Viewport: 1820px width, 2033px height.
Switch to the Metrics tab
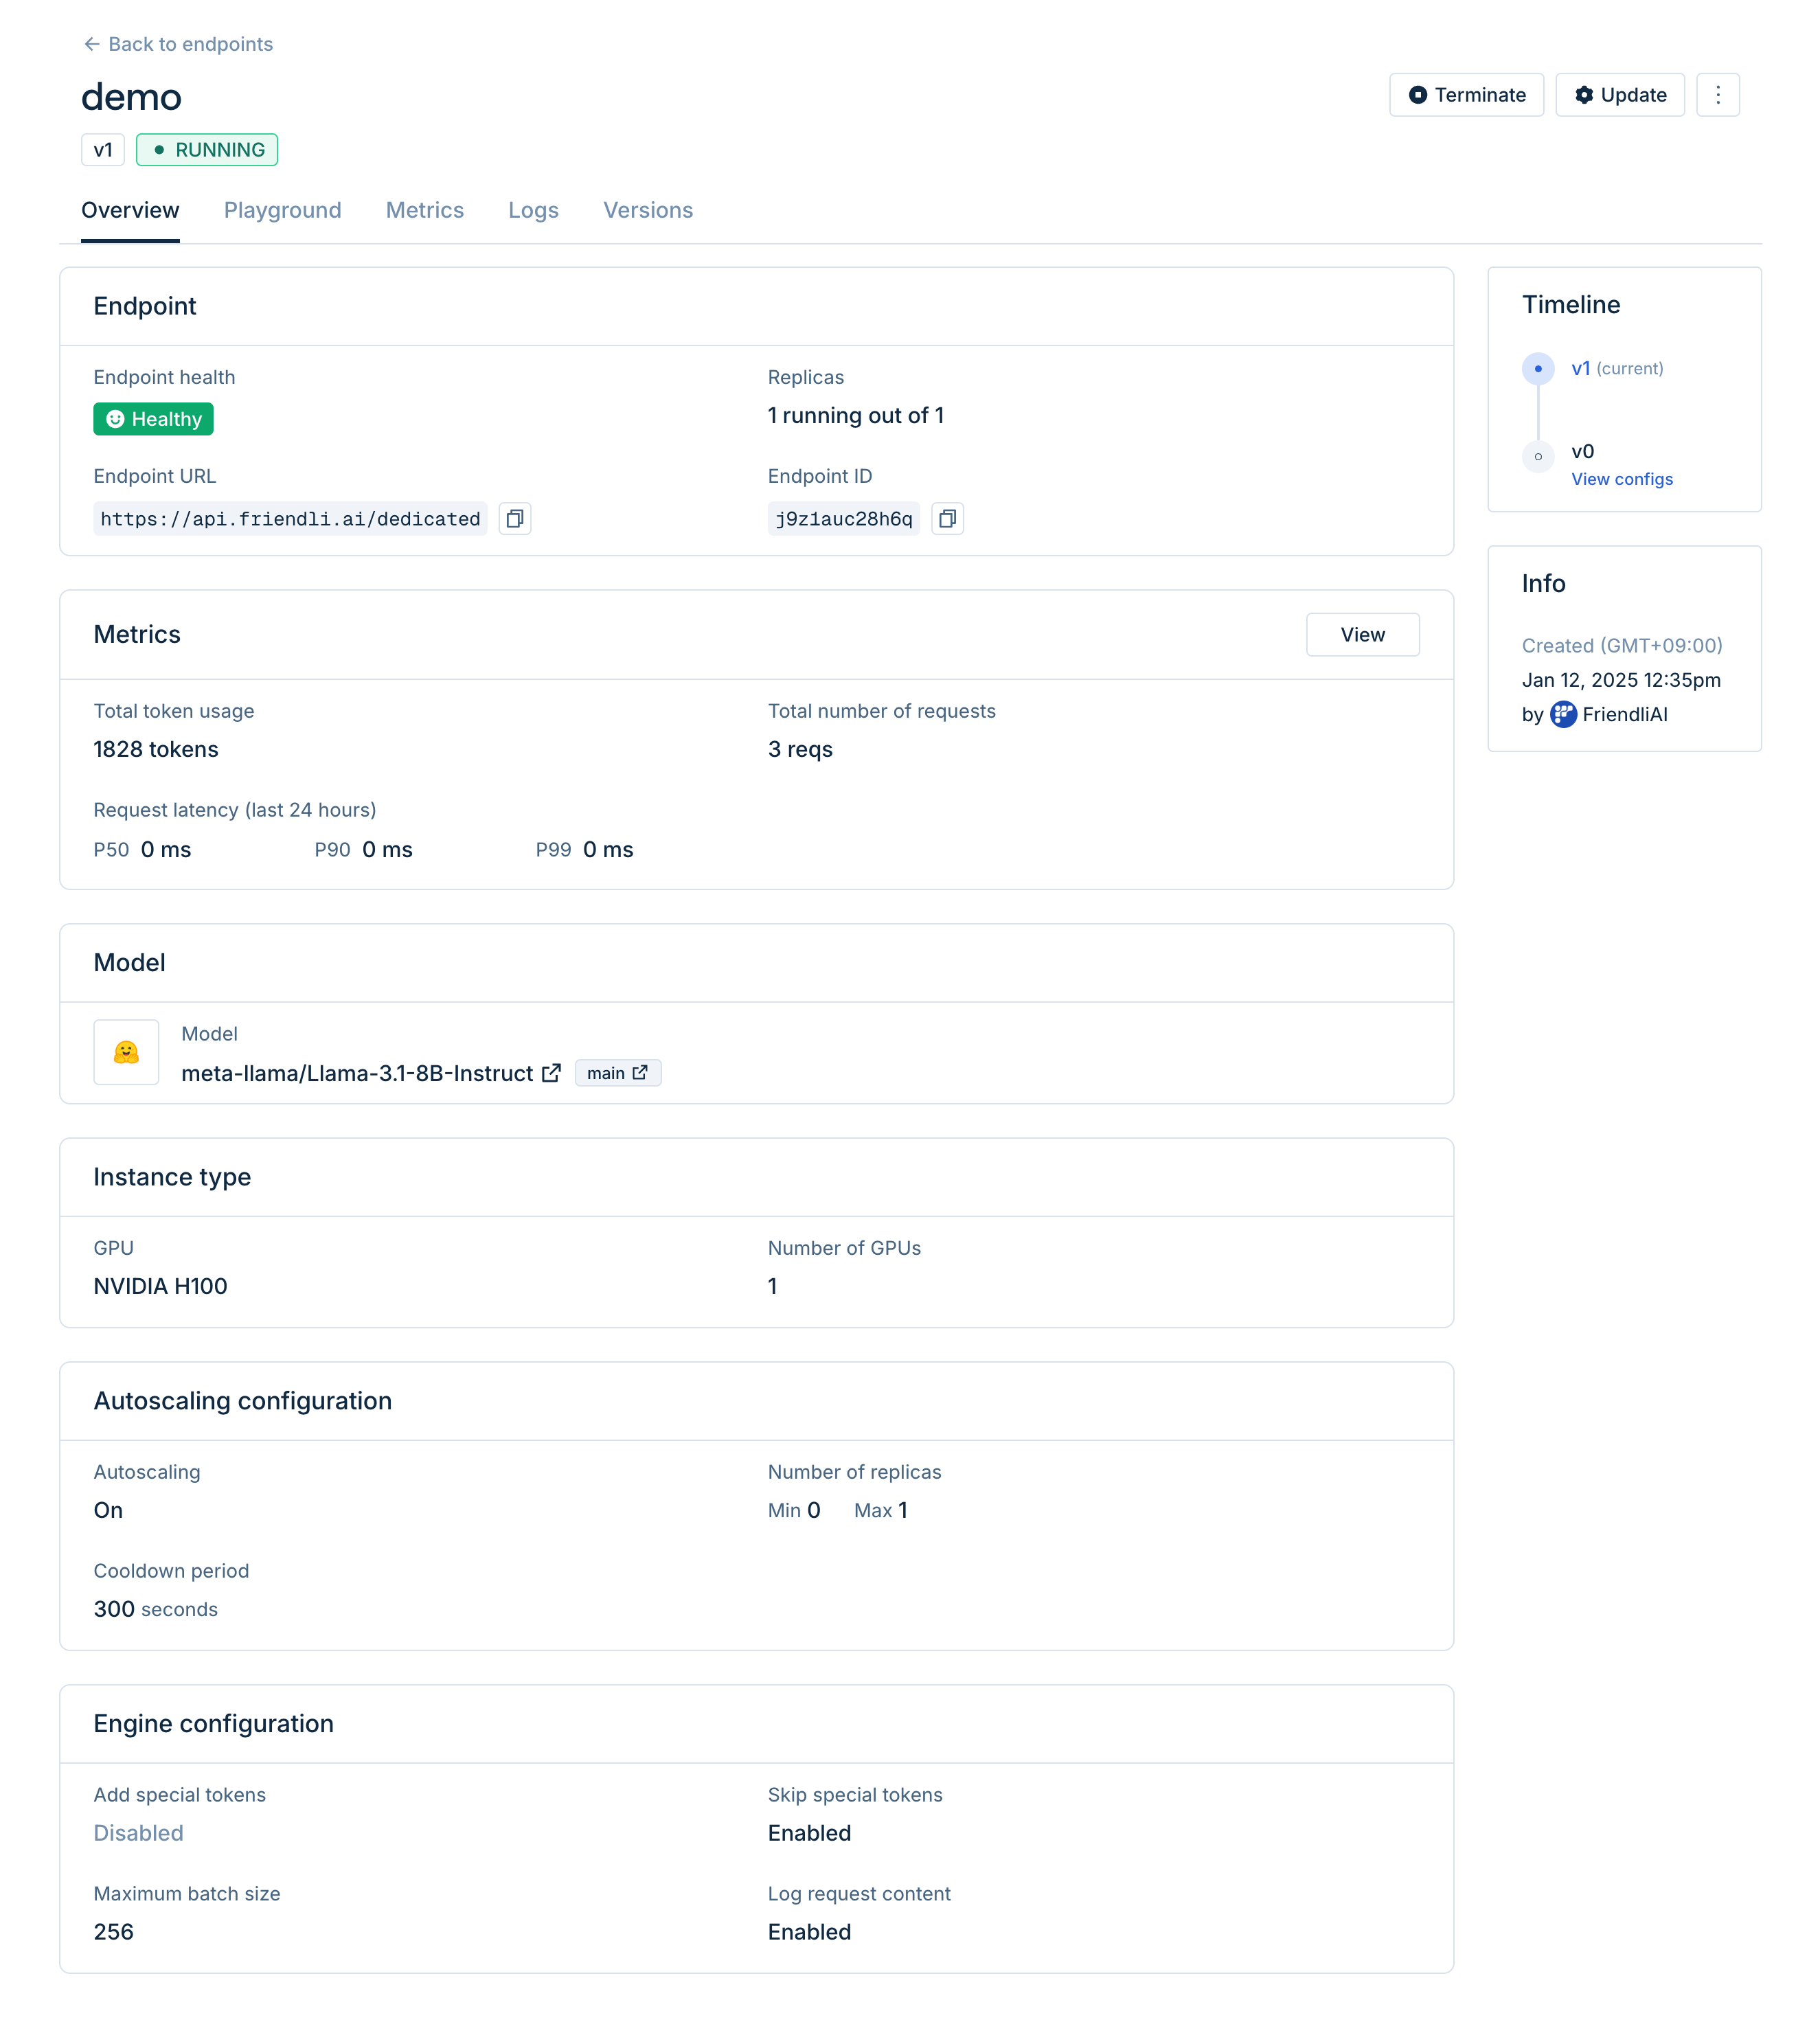(x=424, y=210)
